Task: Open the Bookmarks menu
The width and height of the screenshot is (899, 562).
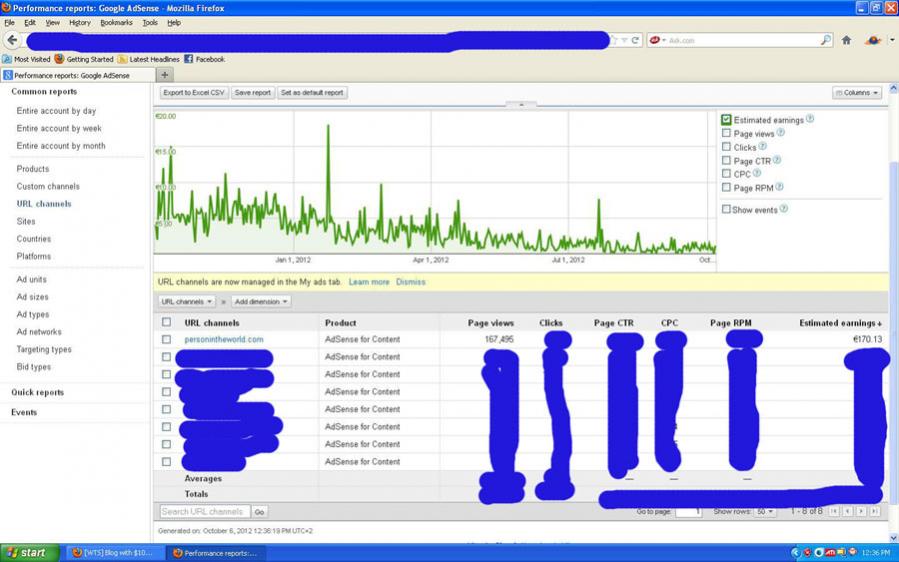Action: (116, 23)
